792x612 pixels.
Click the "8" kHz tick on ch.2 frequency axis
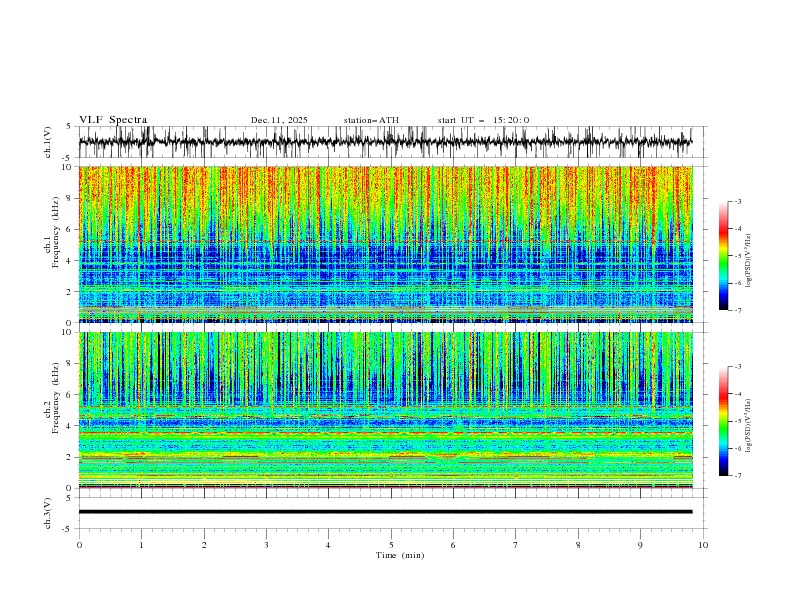tap(71, 363)
